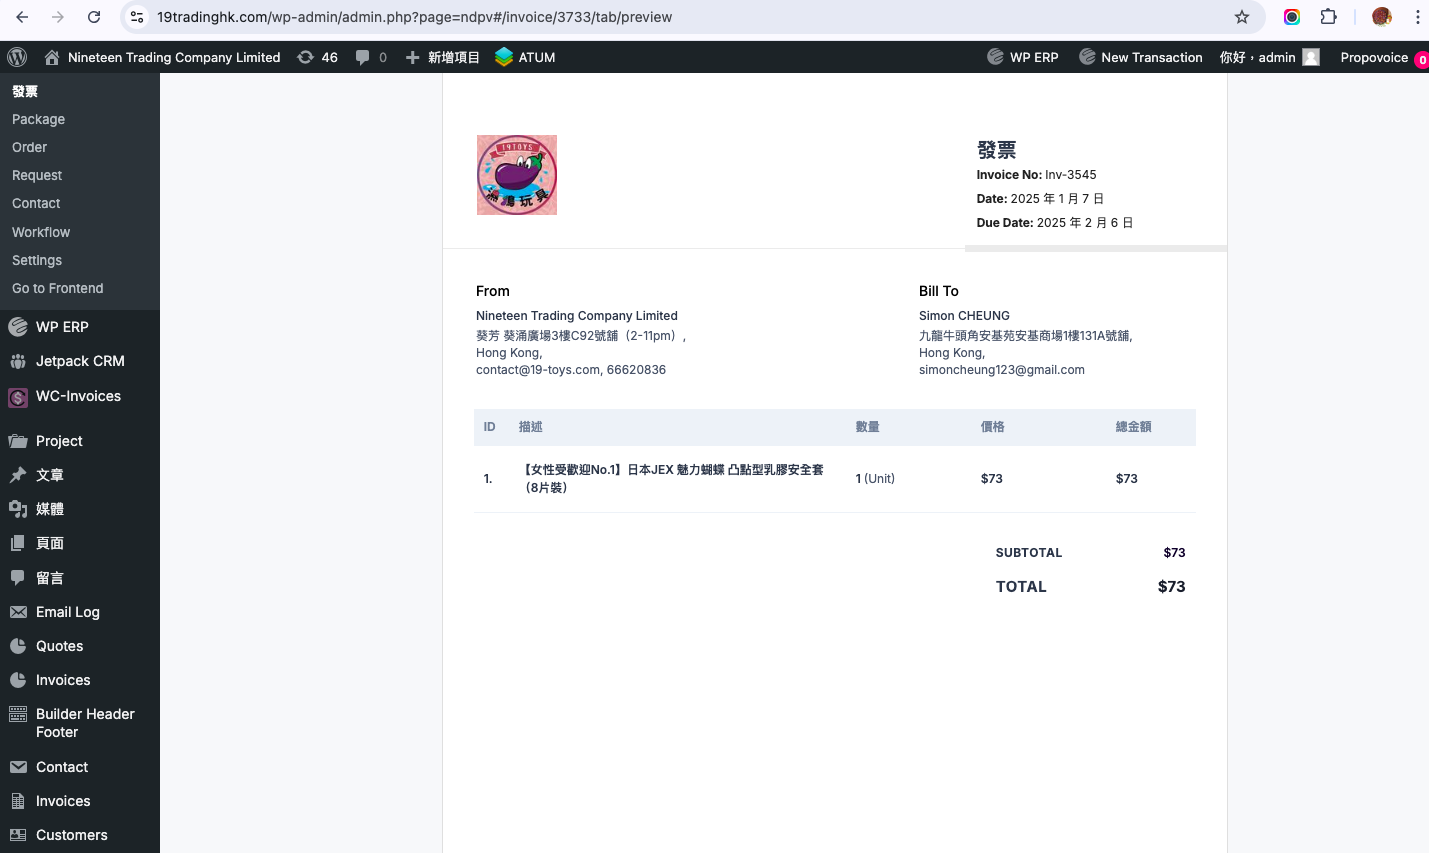1429x853 pixels.
Task: Reload the page using the refresh icon
Action: [x=94, y=17]
